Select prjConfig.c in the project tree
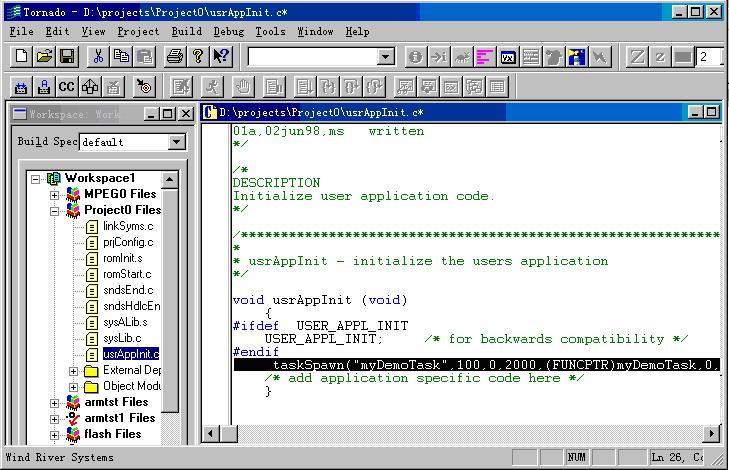729x470 pixels. point(128,242)
